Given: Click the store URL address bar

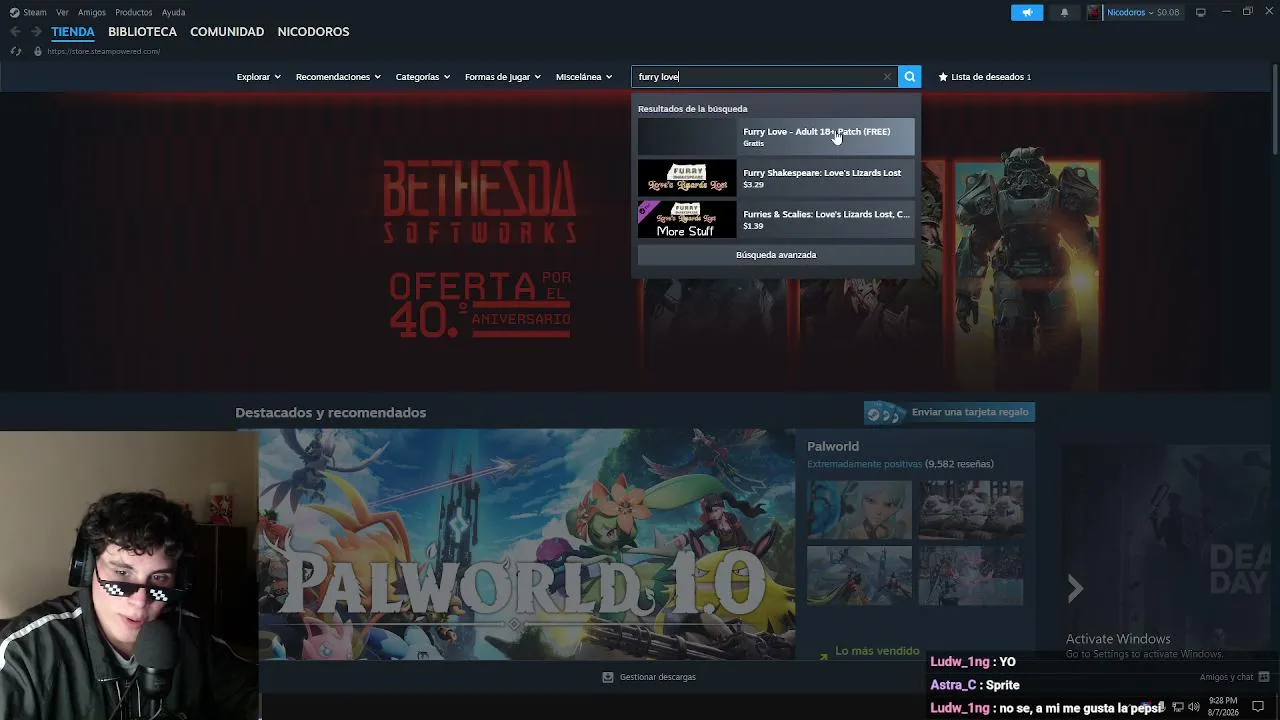Looking at the screenshot, I should tap(103, 51).
